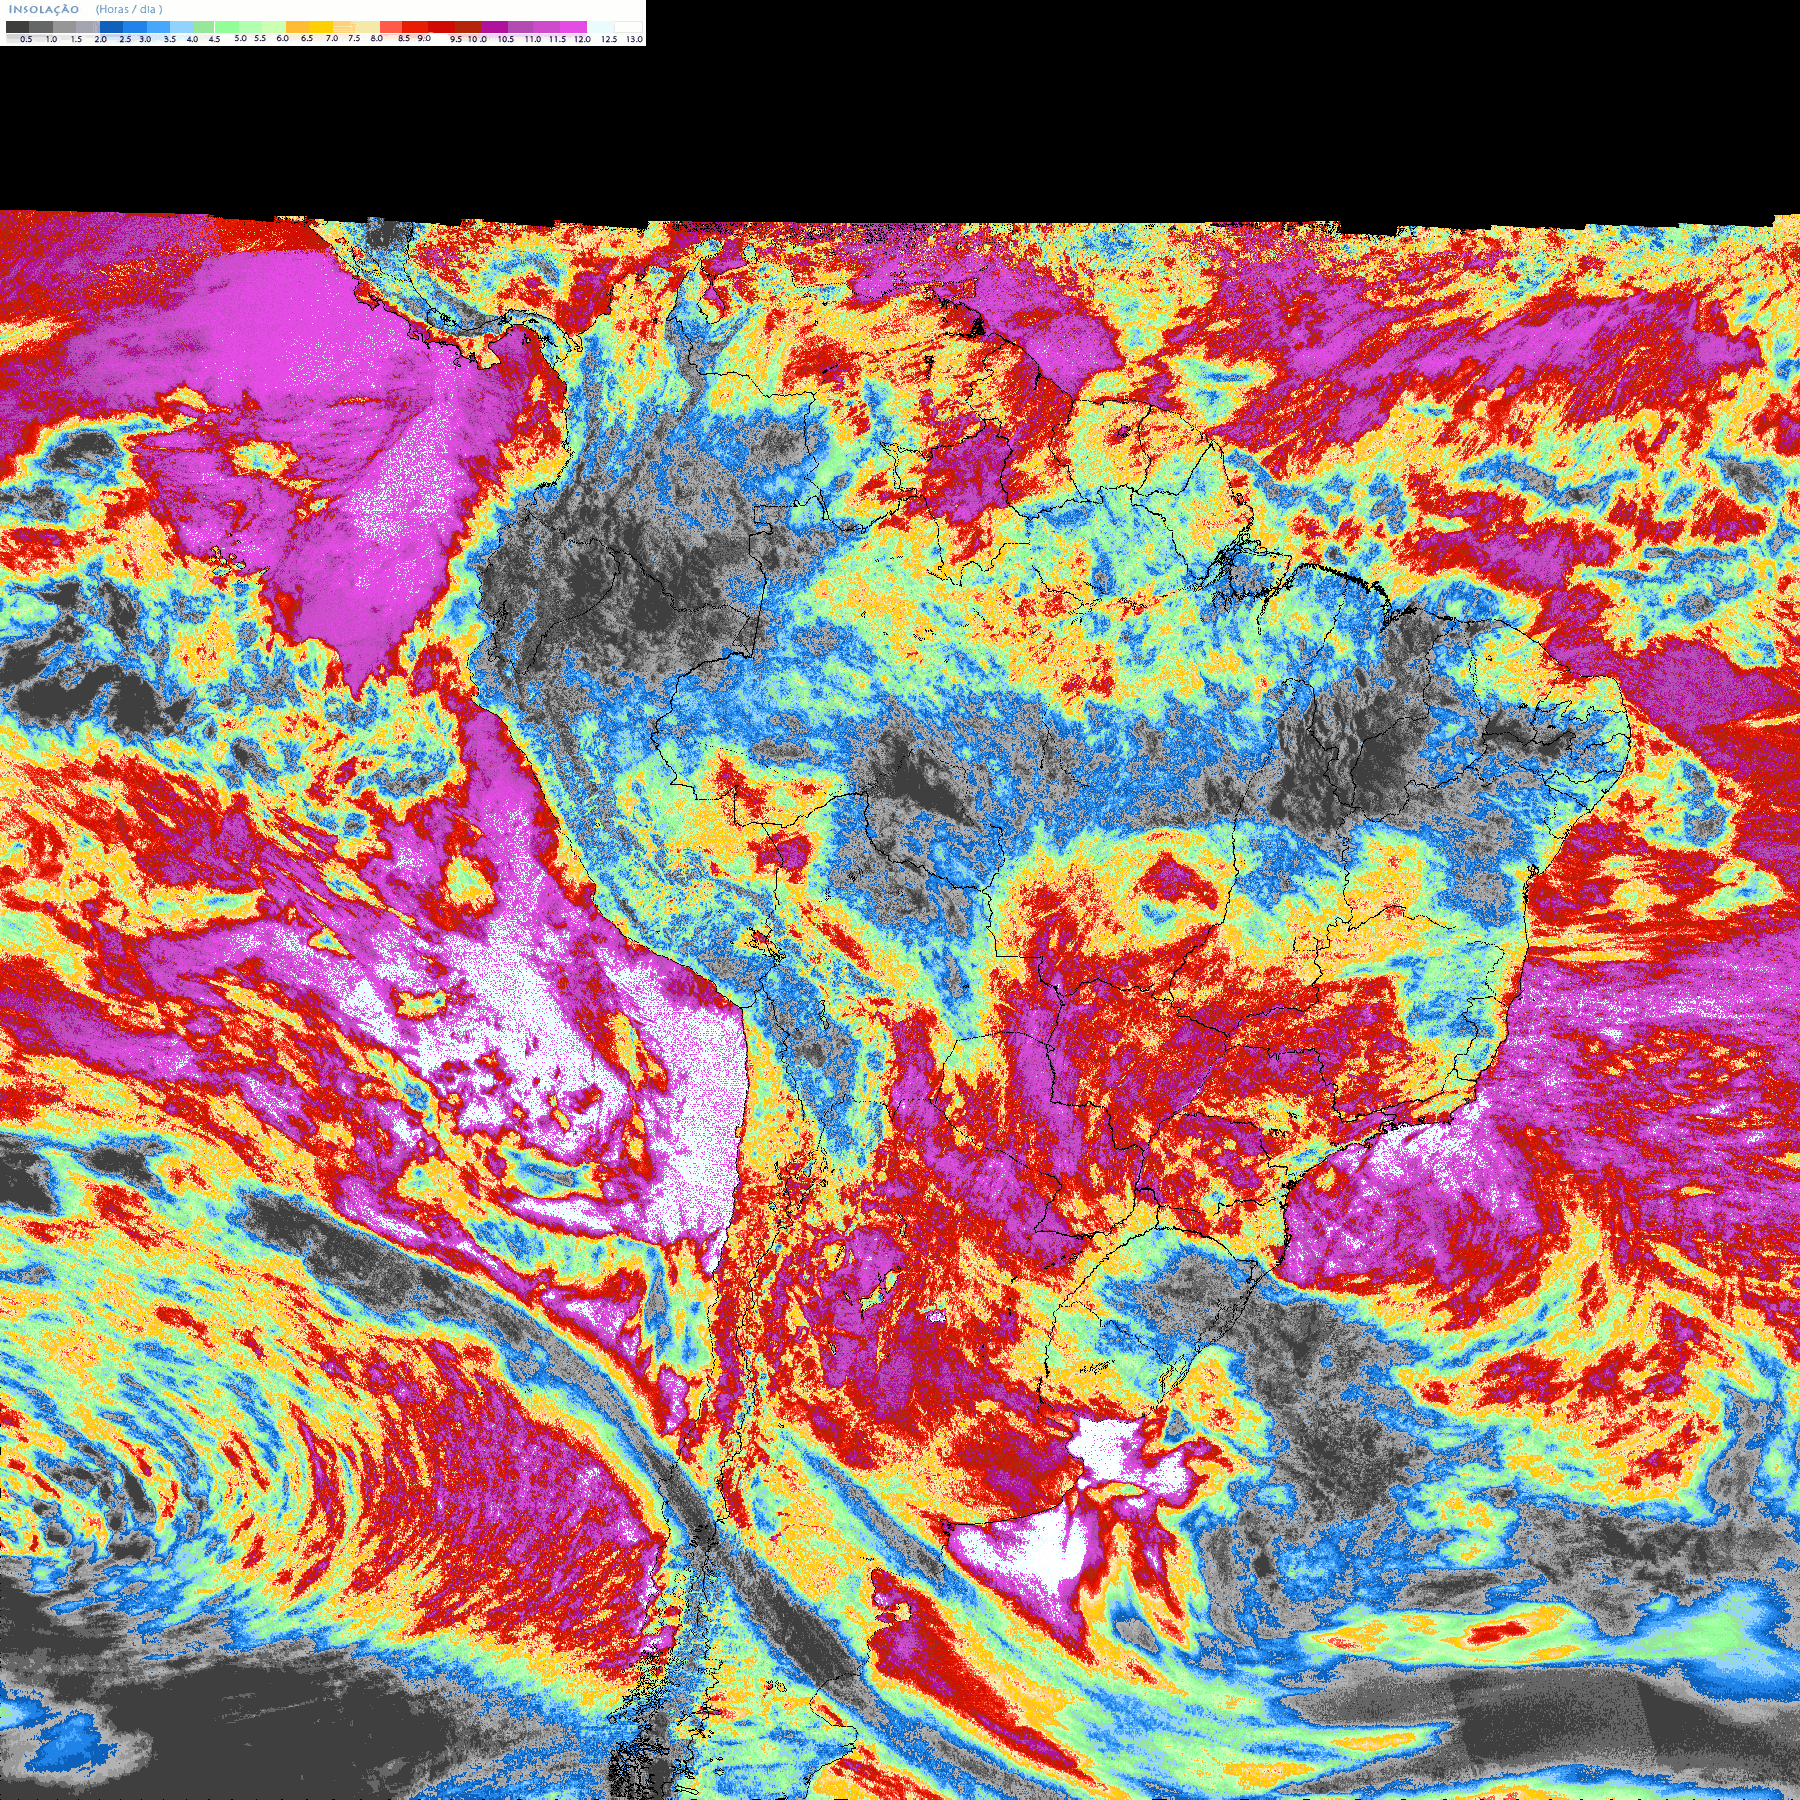The width and height of the screenshot is (1800, 1800).
Task: Select the white swatch above 13.0
Action: tap(628, 27)
